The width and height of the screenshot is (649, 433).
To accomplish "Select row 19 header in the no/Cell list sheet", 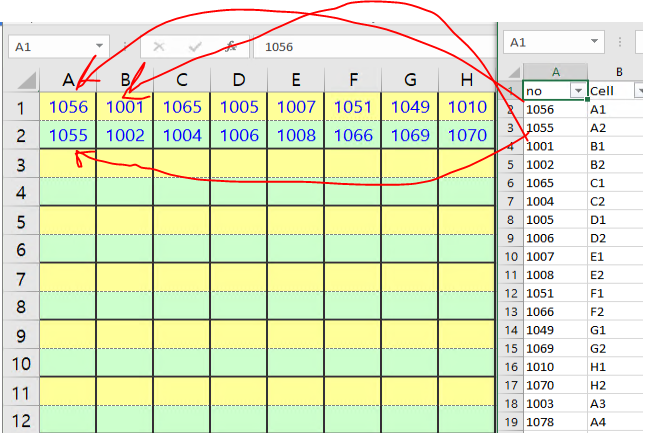I will (x=511, y=422).
